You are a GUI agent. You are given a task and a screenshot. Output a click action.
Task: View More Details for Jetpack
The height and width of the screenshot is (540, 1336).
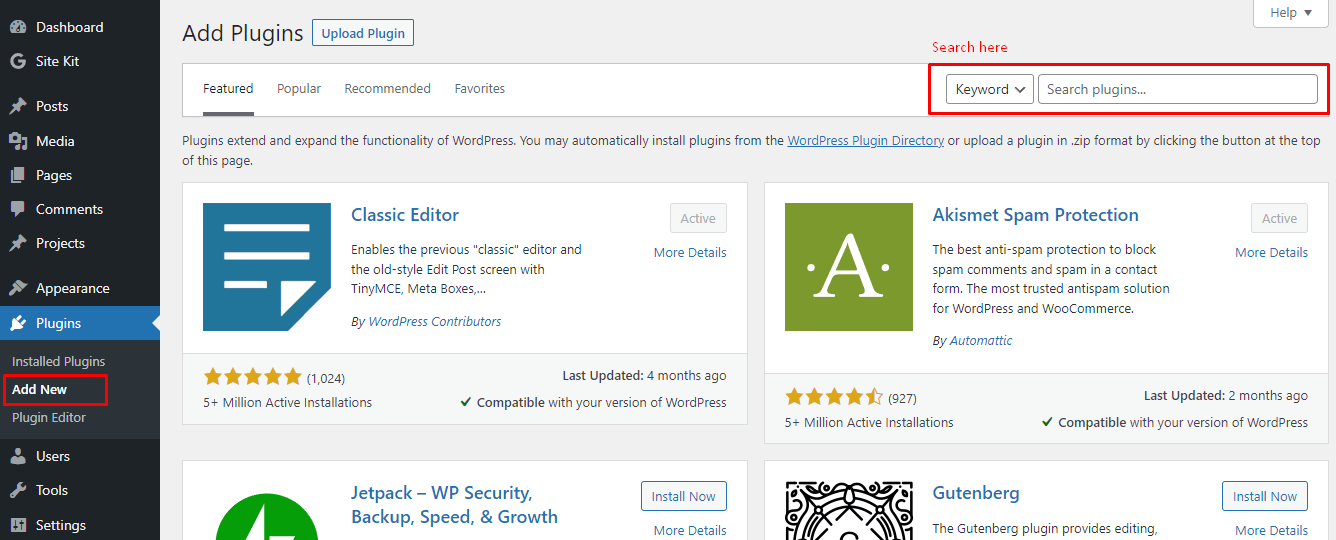point(690,530)
